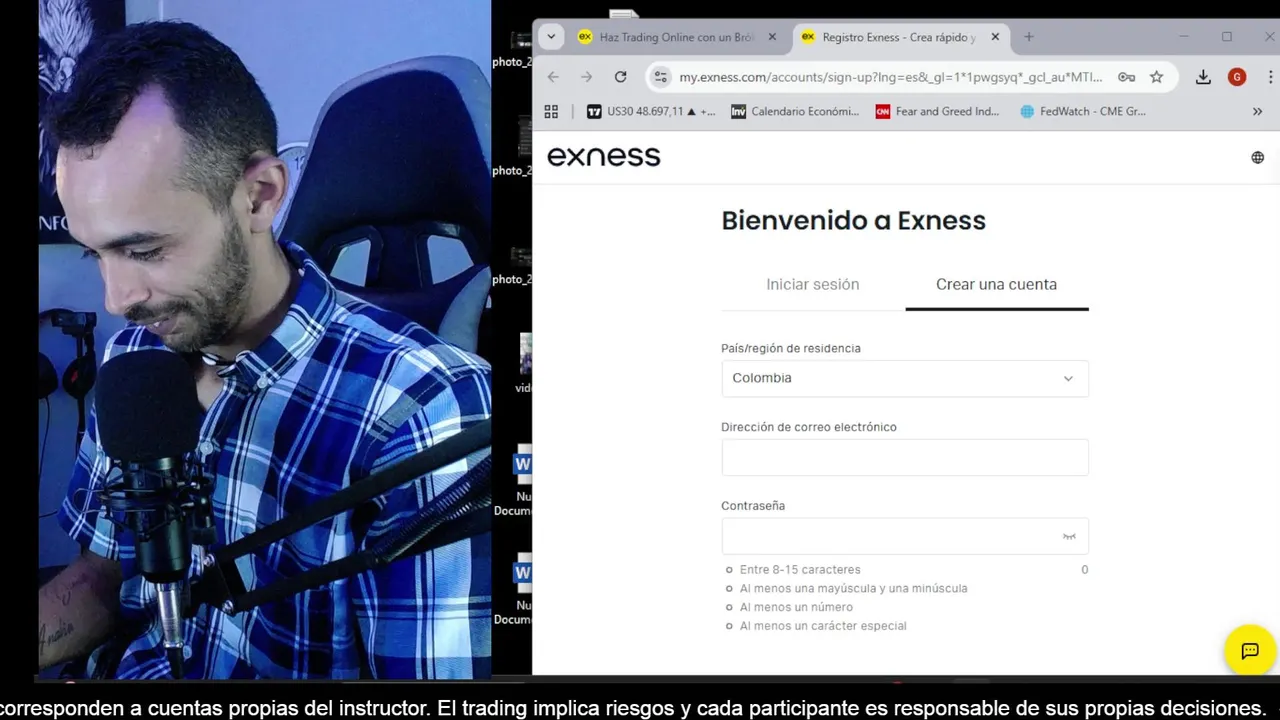Click the email address input field
Viewport: 1280px width, 720px height.
click(905, 457)
